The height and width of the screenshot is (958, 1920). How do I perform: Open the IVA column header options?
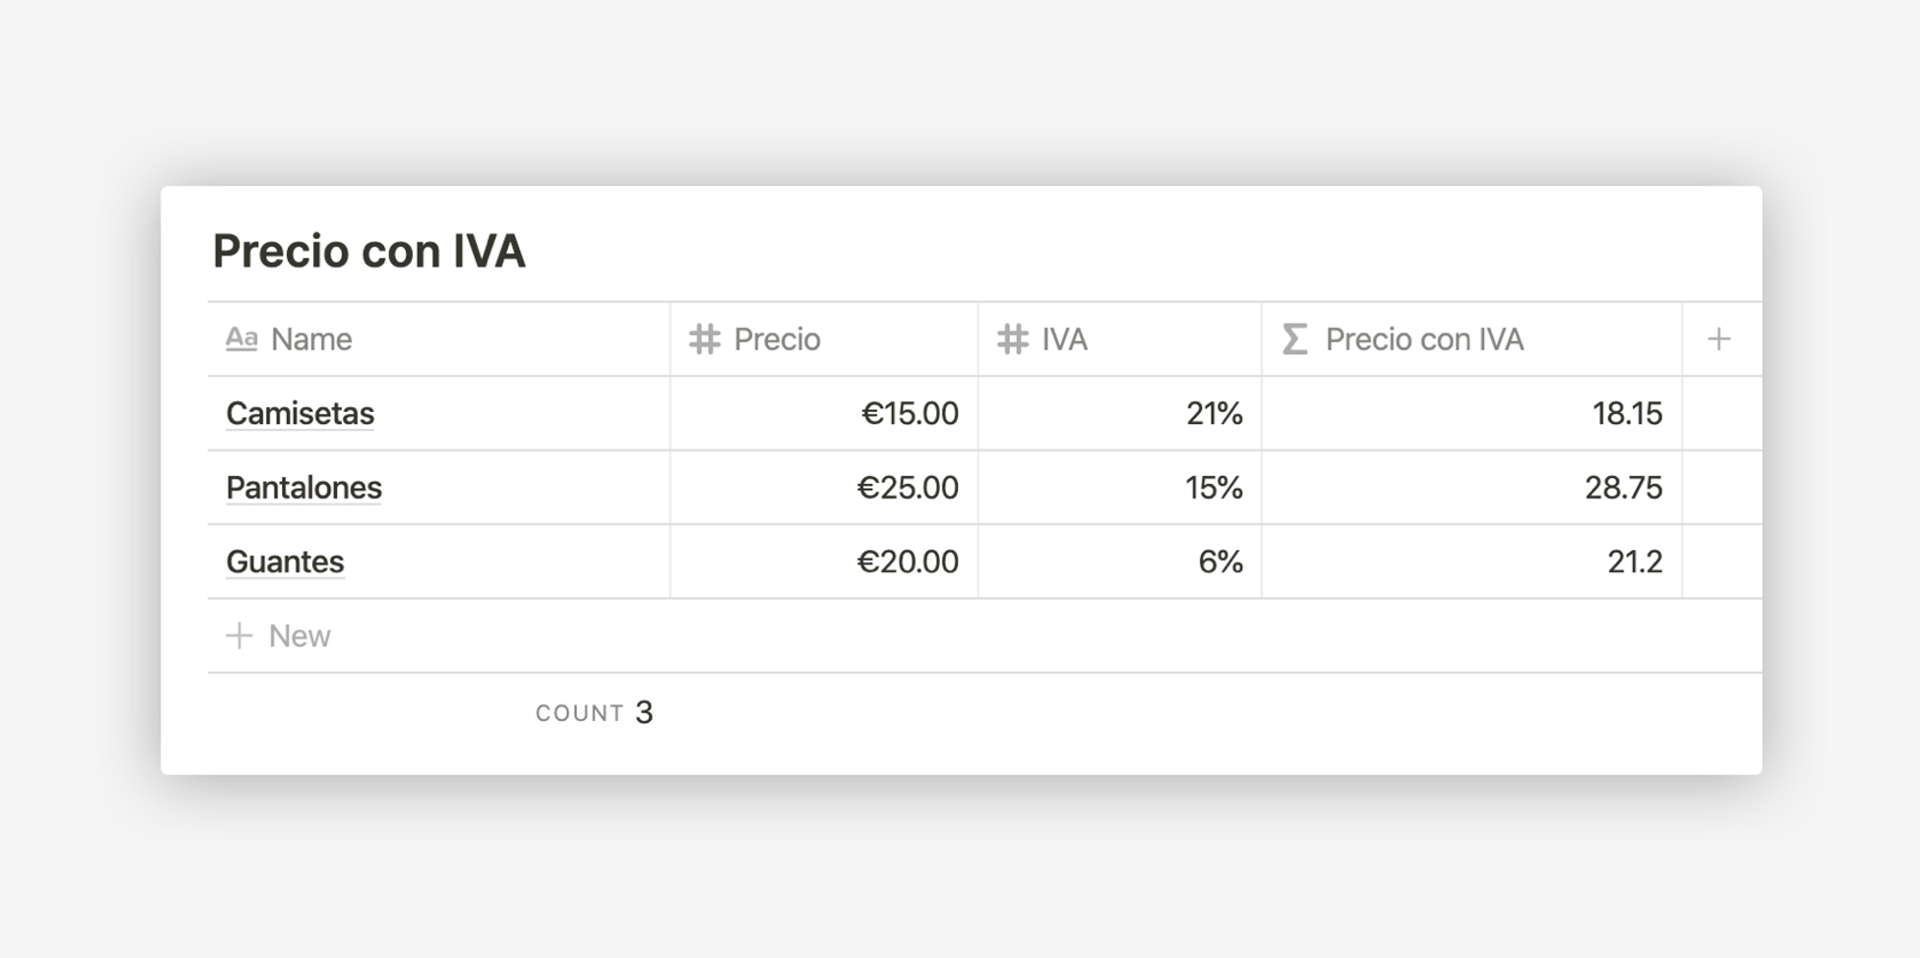1063,339
